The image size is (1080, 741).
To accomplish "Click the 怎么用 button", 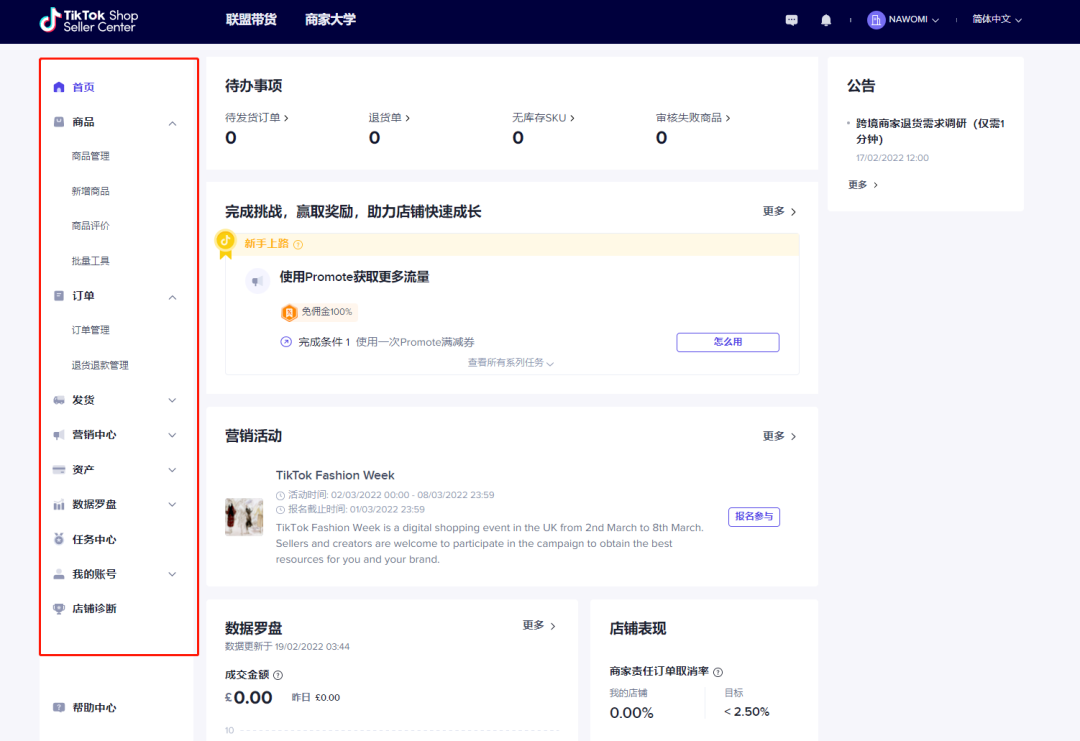I will [728, 342].
